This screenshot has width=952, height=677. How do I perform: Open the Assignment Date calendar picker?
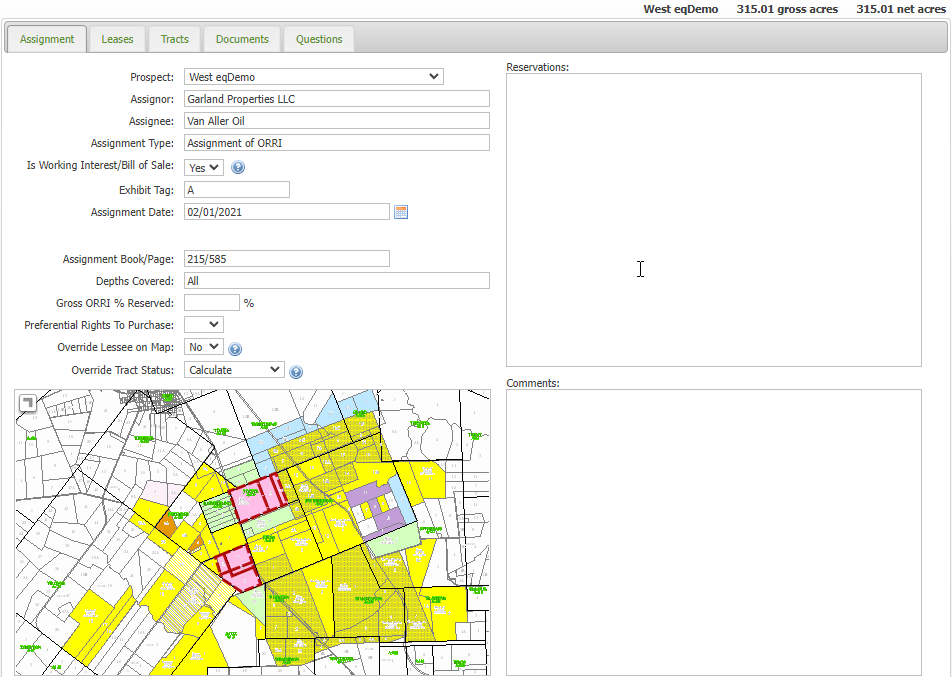[401, 212]
